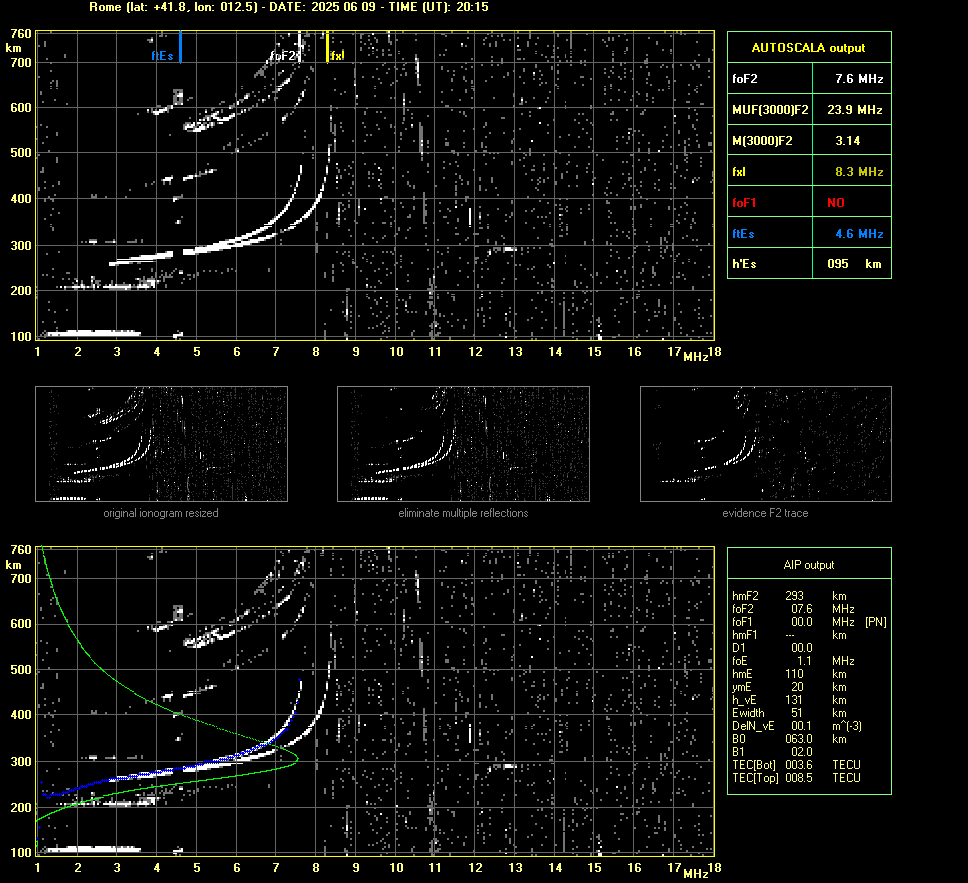Click the foE 1.1 MHz row
This screenshot has width=968, height=883.
click(x=793, y=661)
